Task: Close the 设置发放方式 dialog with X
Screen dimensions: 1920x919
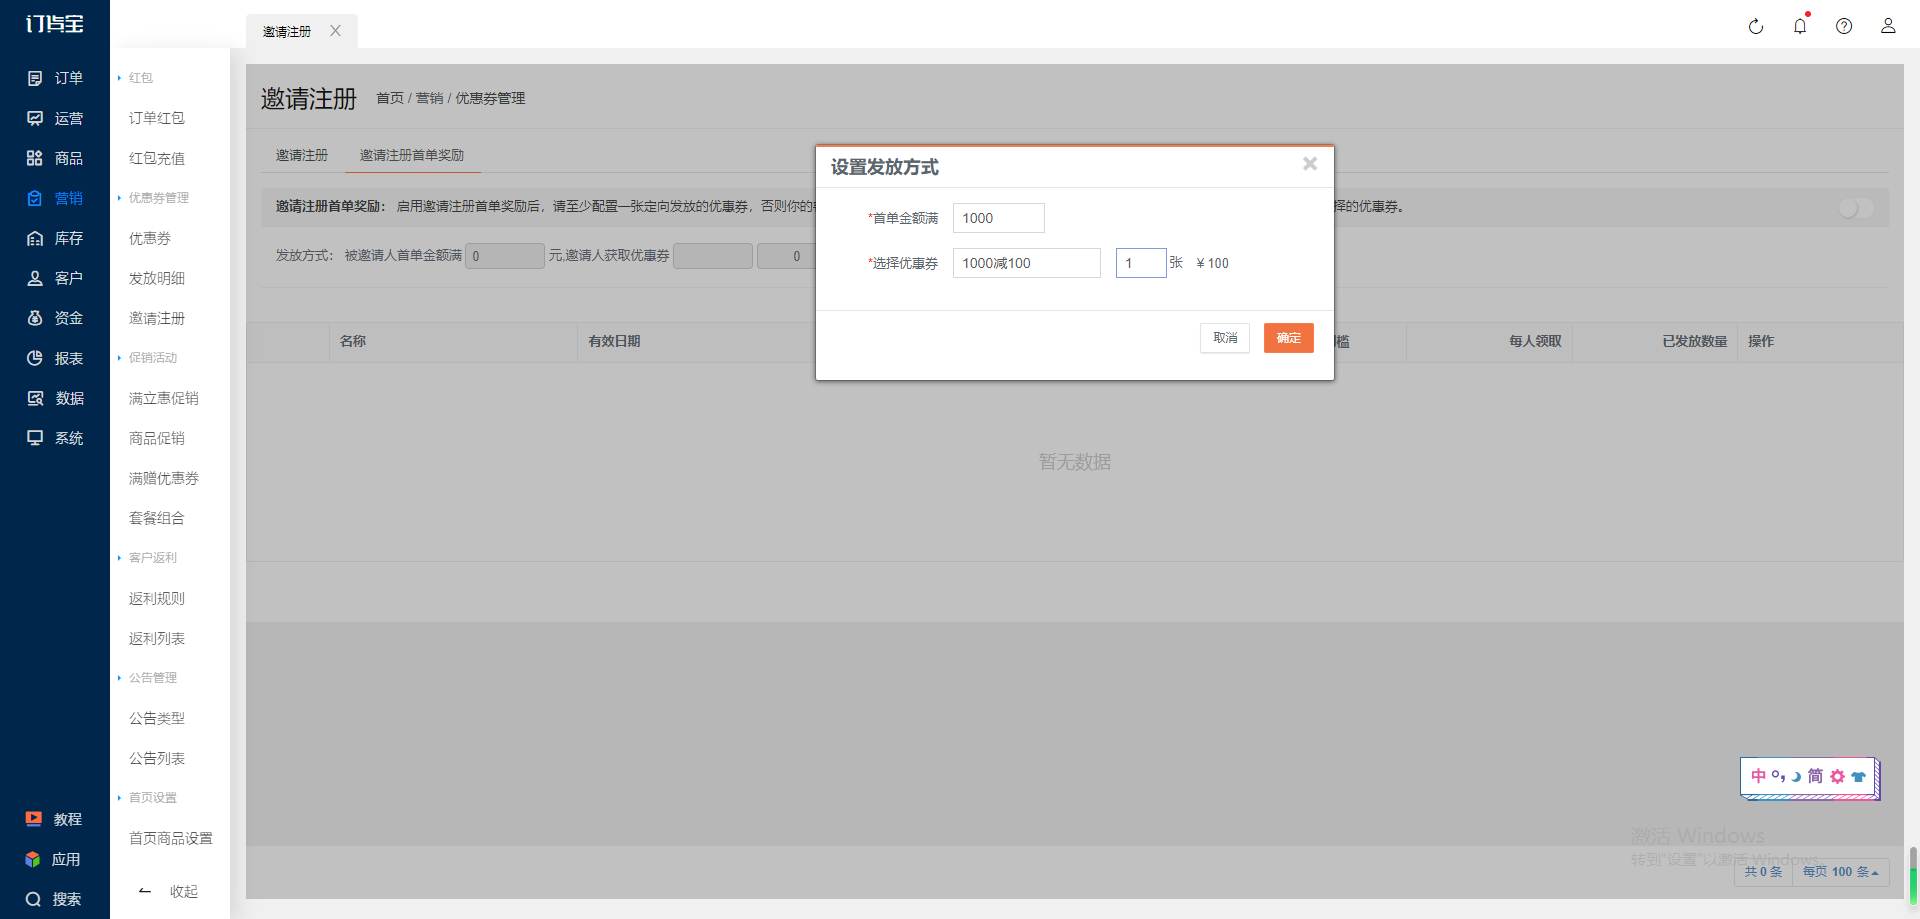Action: [x=1310, y=164]
